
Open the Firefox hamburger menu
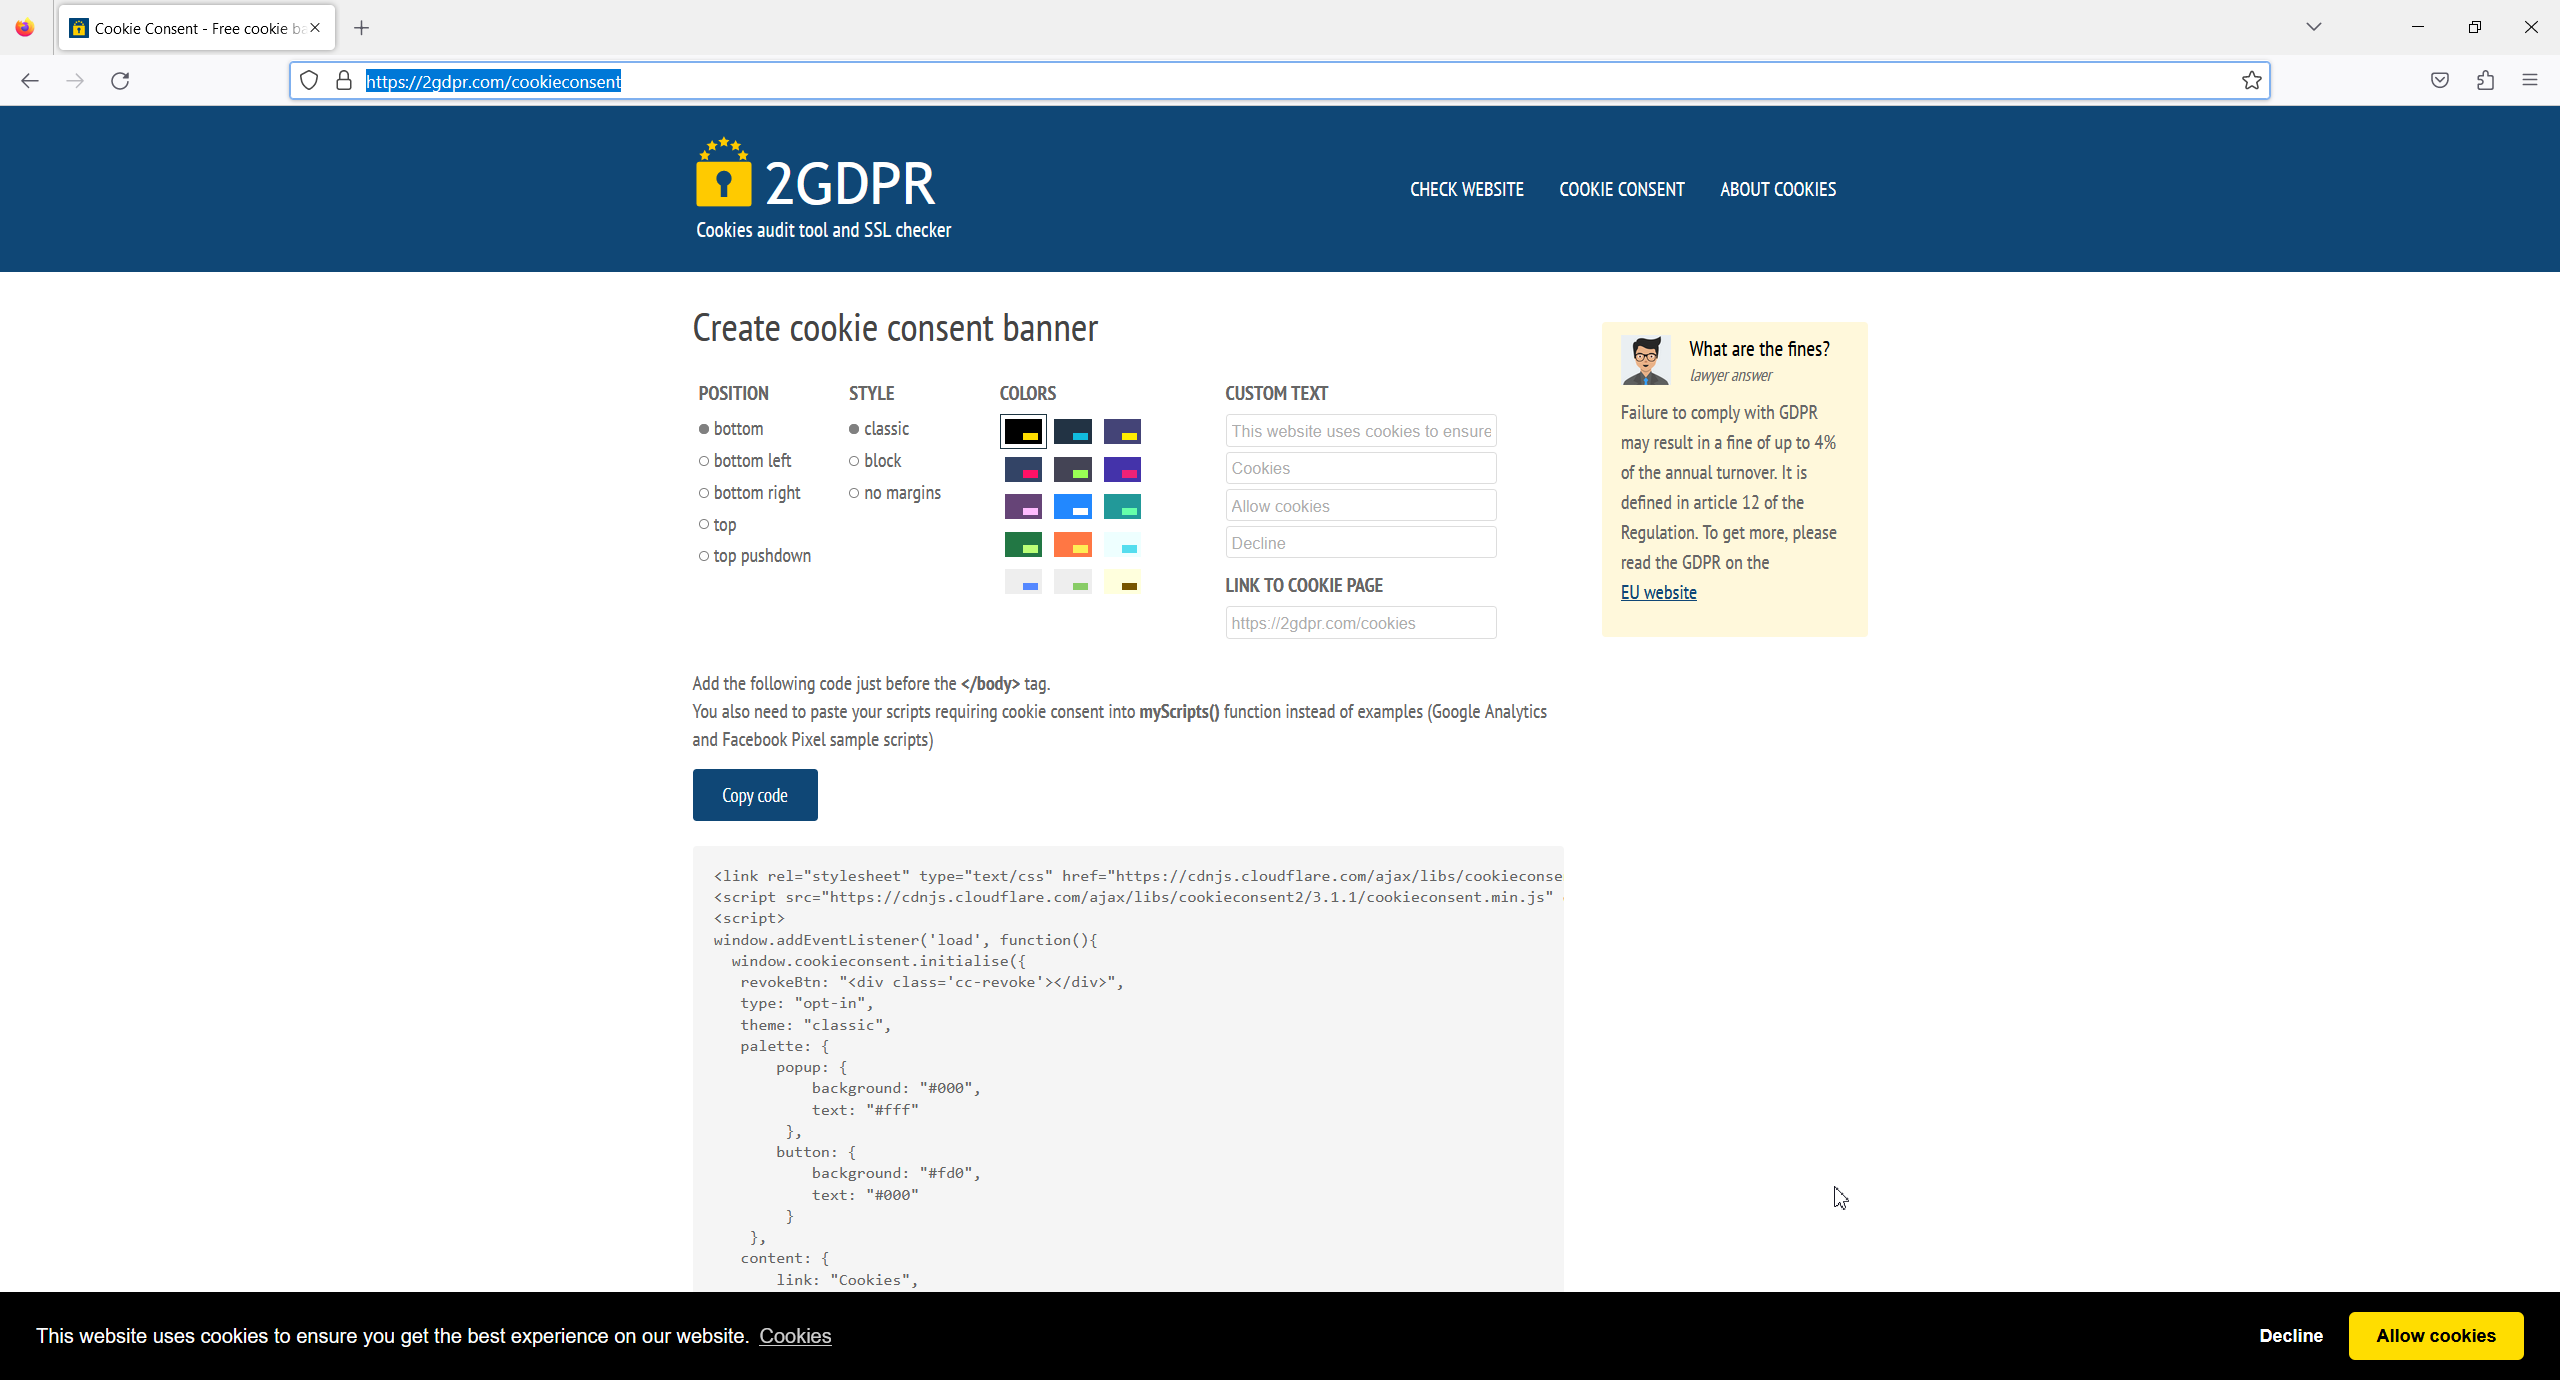point(2530,81)
